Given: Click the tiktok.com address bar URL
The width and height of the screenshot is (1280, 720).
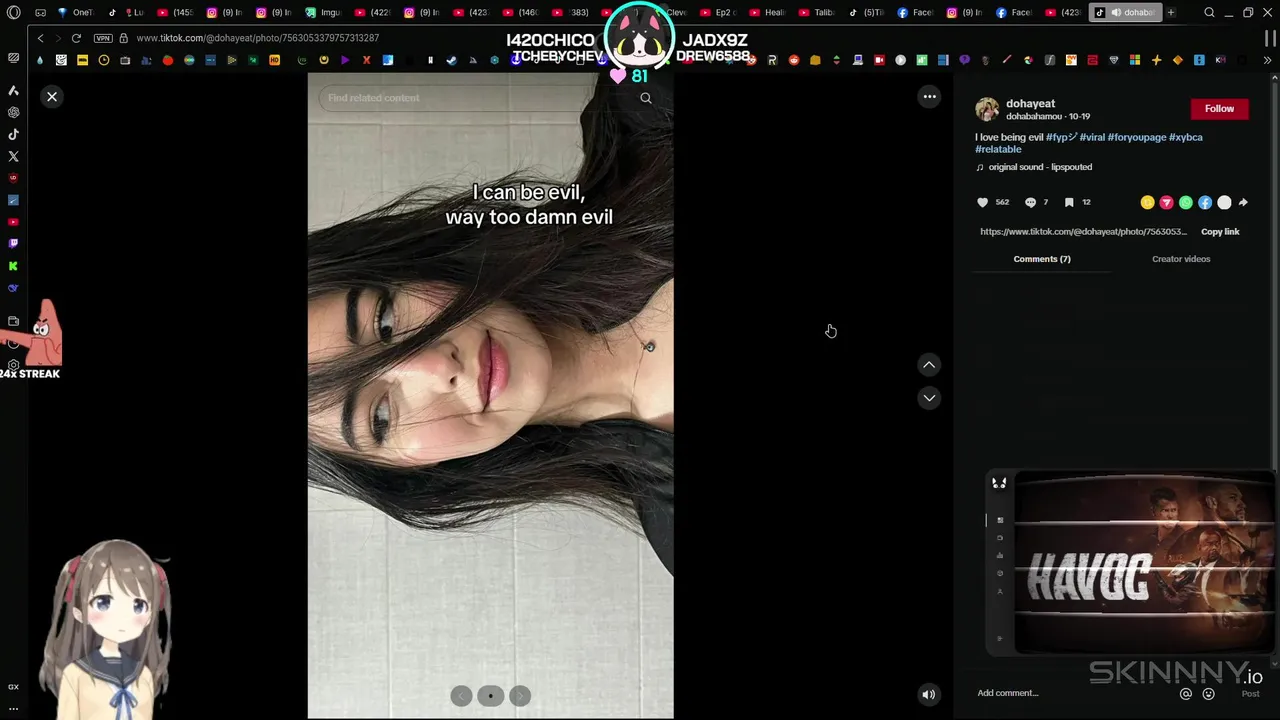Looking at the screenshot, I should (257, 38).
